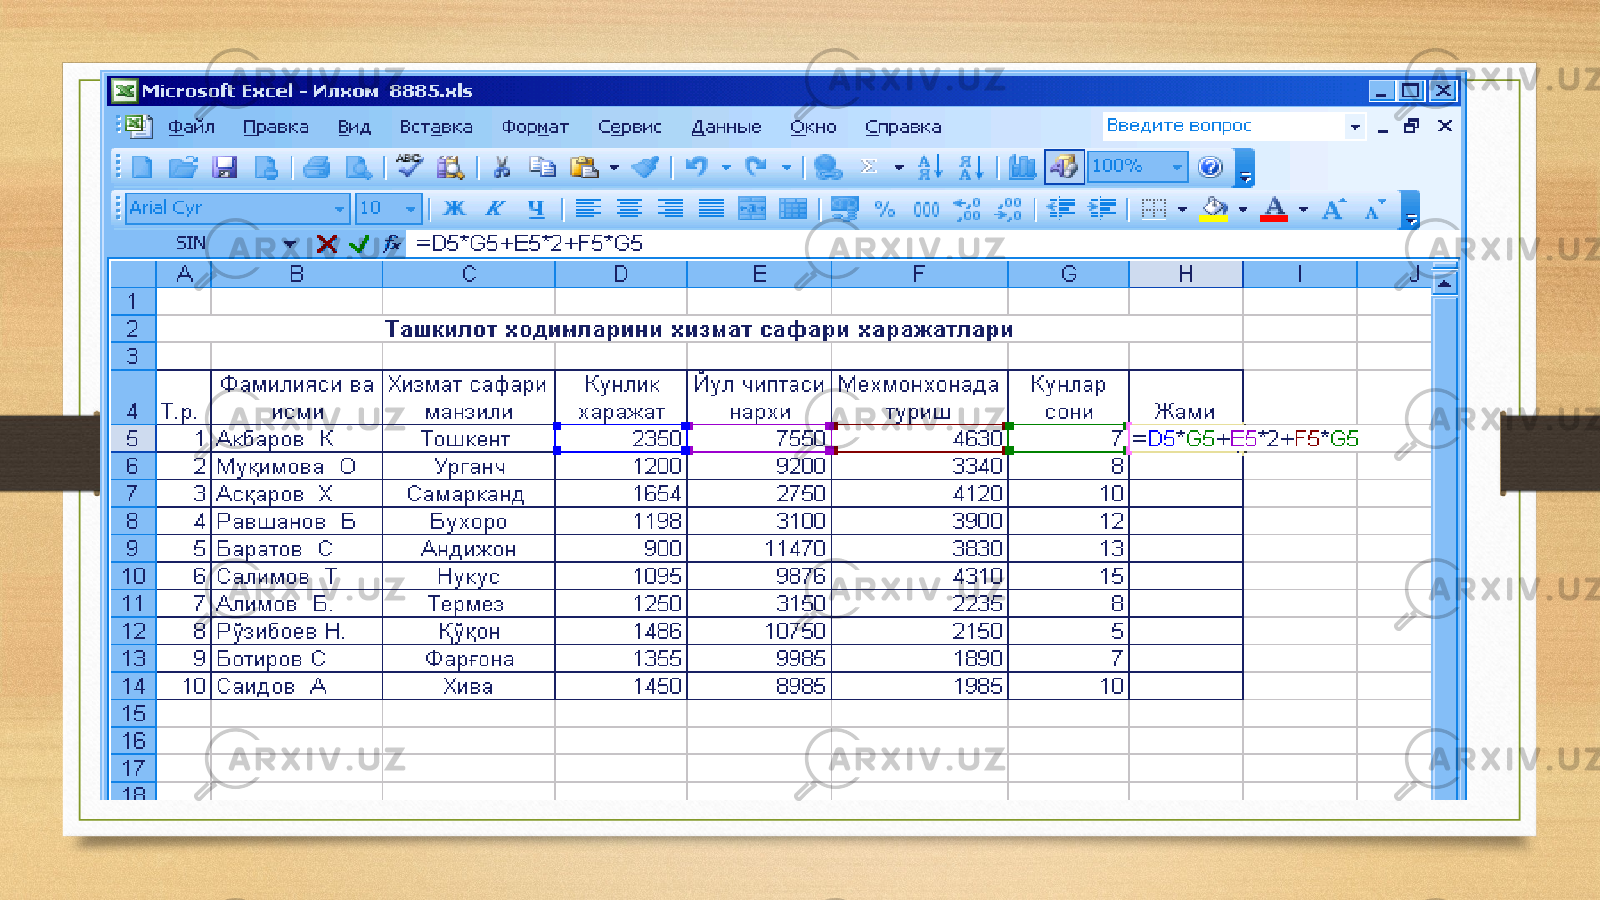Image resolution: width=1600 pixels, height=900 pixels.
Task: Click the formula bar text
Action: (529, 243)
